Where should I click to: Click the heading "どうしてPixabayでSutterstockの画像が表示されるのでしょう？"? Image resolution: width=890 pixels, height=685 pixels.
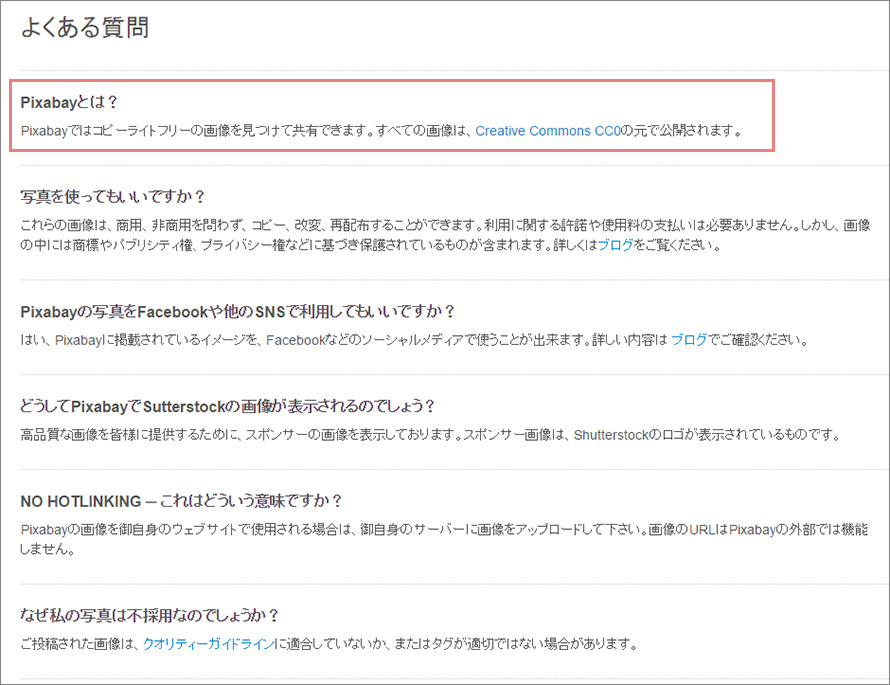tap(228, 406)
